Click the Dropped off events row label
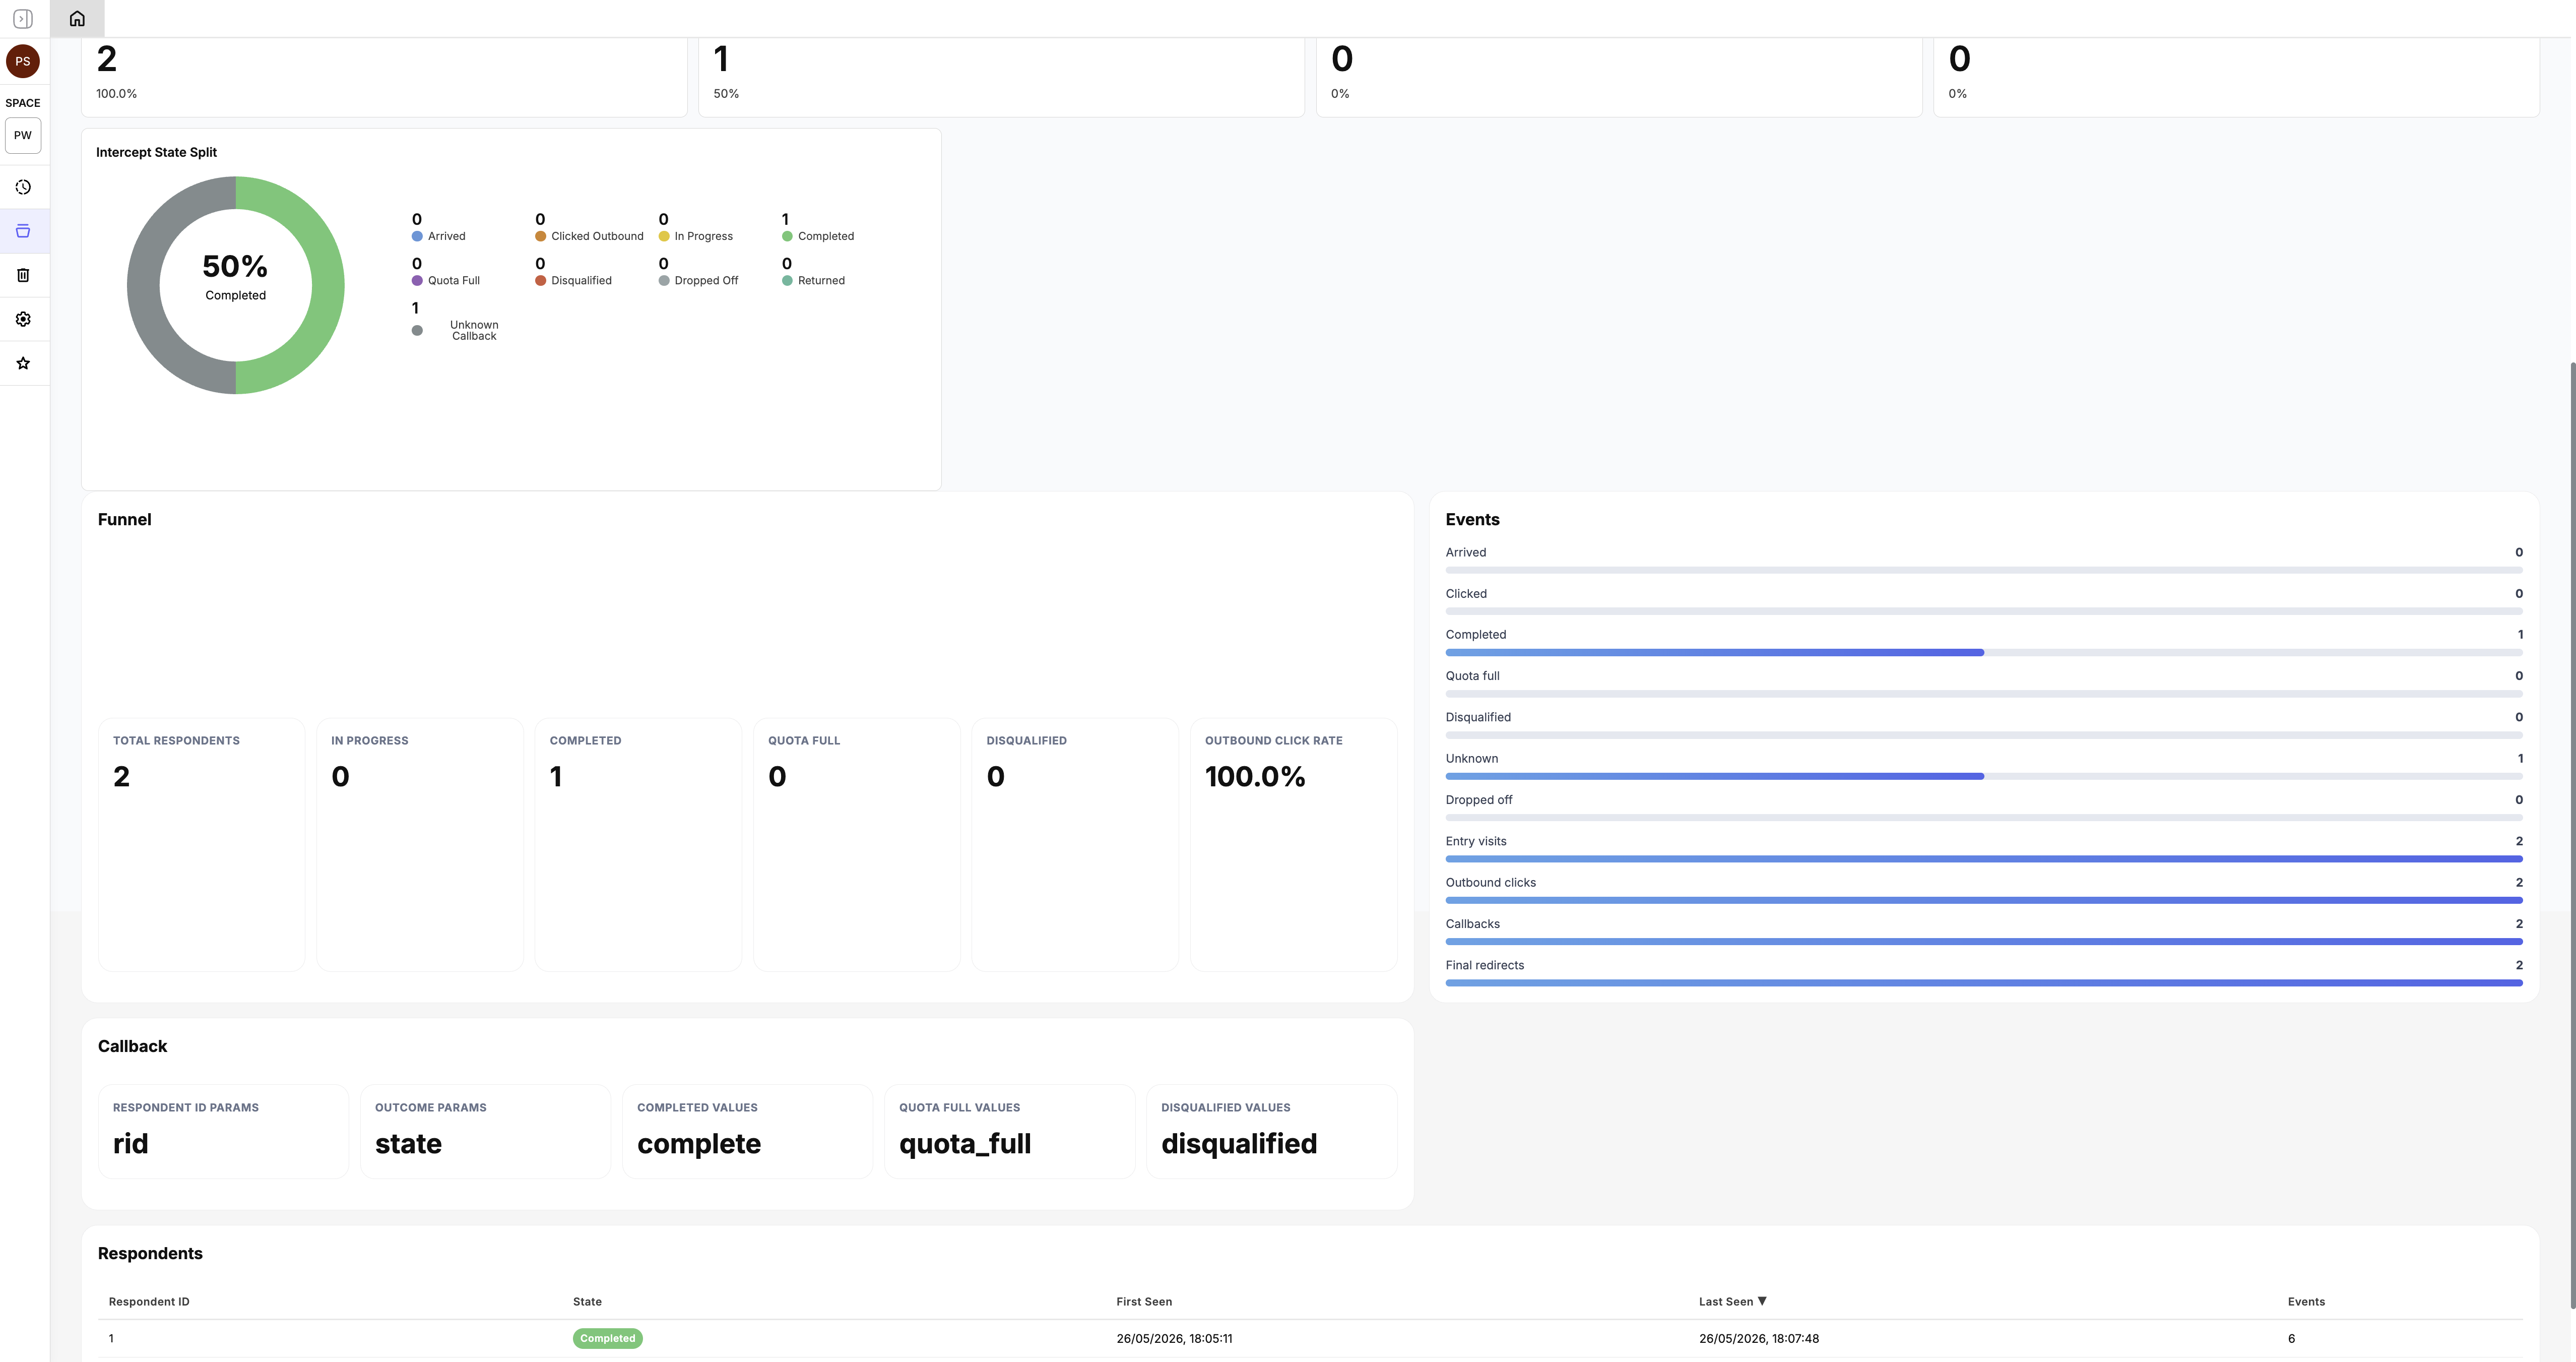This screenshot has height=1362, width=2576. (x=1478, y=800)
